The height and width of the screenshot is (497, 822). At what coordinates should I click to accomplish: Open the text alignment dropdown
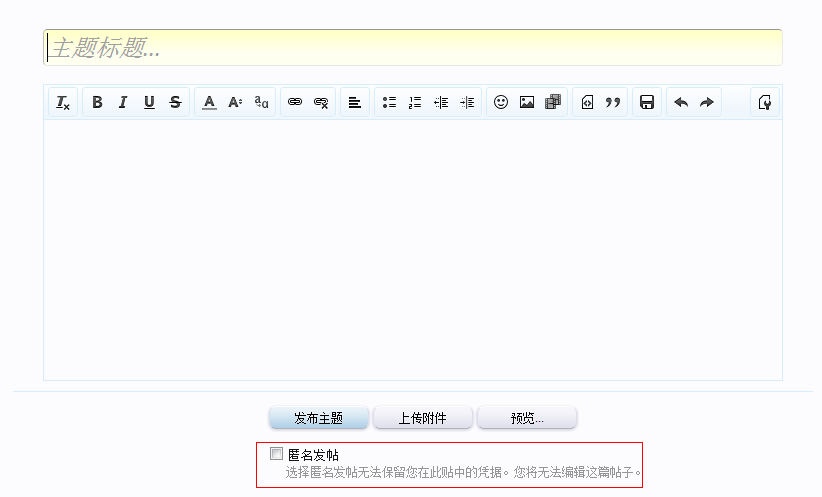pos(355,102)
